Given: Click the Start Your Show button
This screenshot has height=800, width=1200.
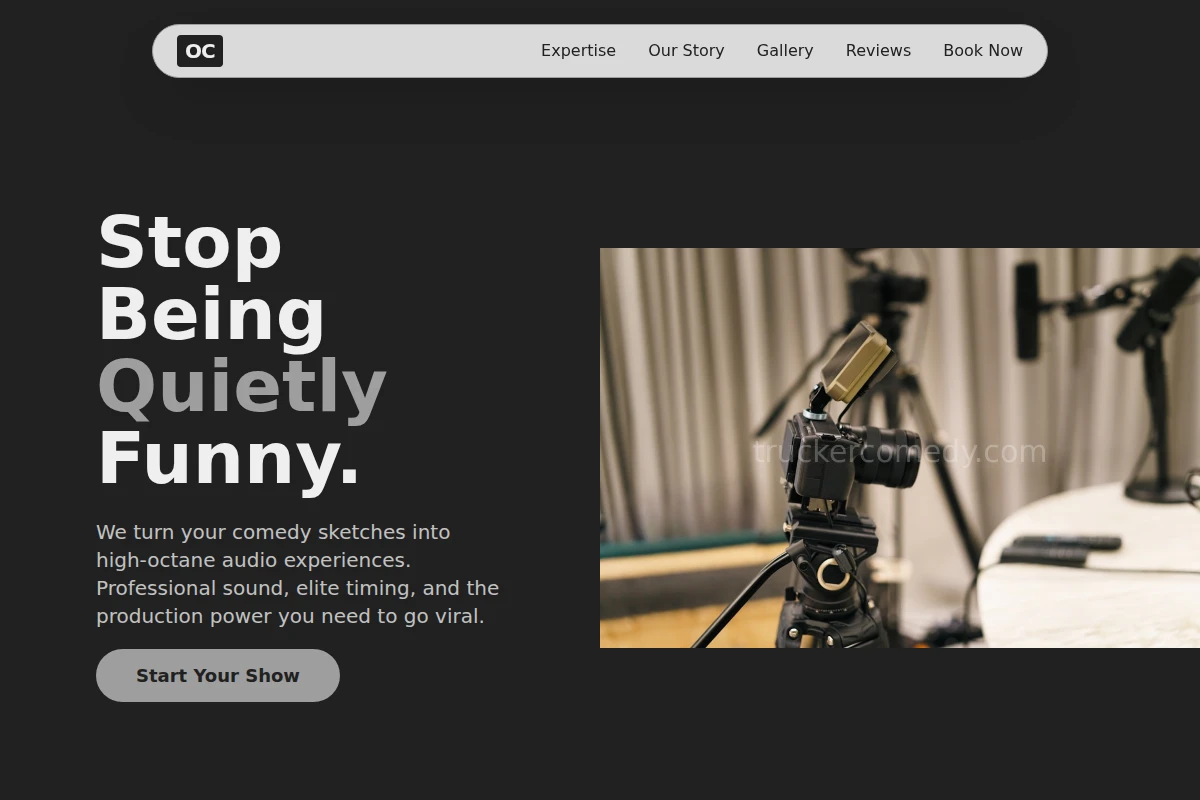Looking at the screenshot, I should pyautogui.click(x=218, y=675).
